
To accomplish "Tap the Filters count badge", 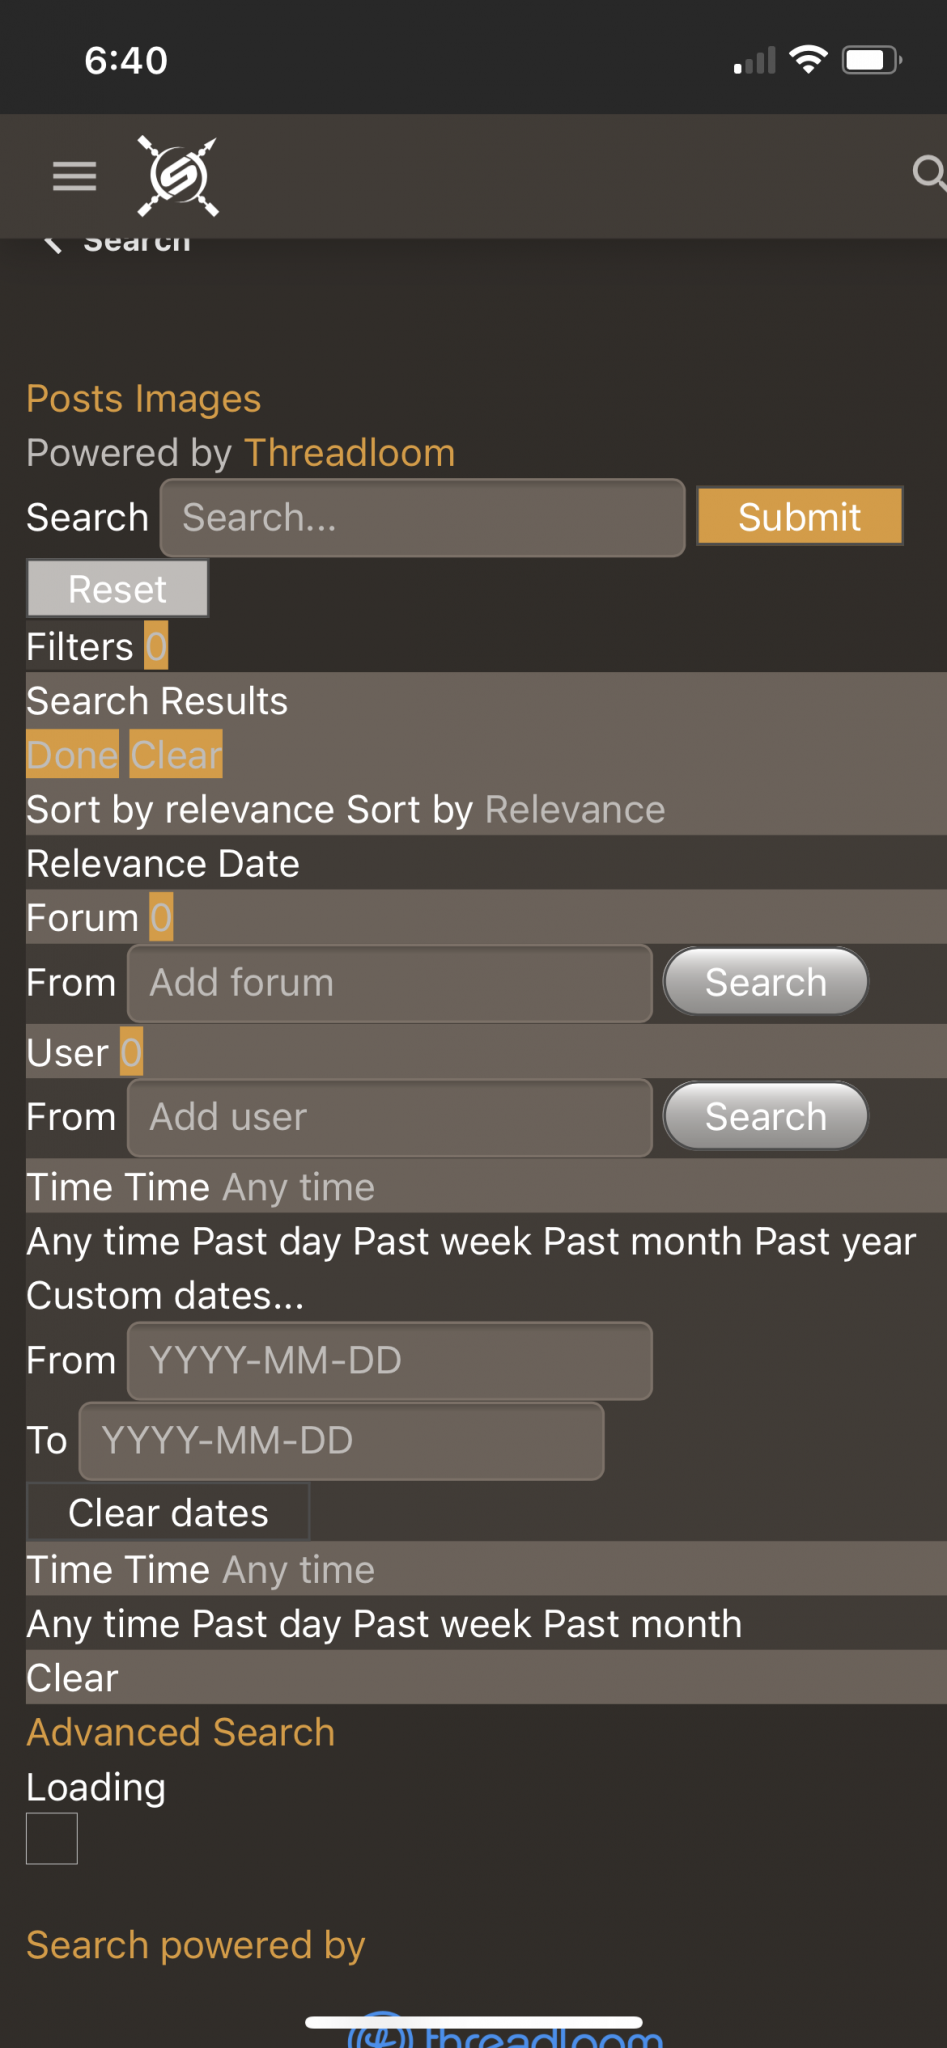I will pos(156,646).
